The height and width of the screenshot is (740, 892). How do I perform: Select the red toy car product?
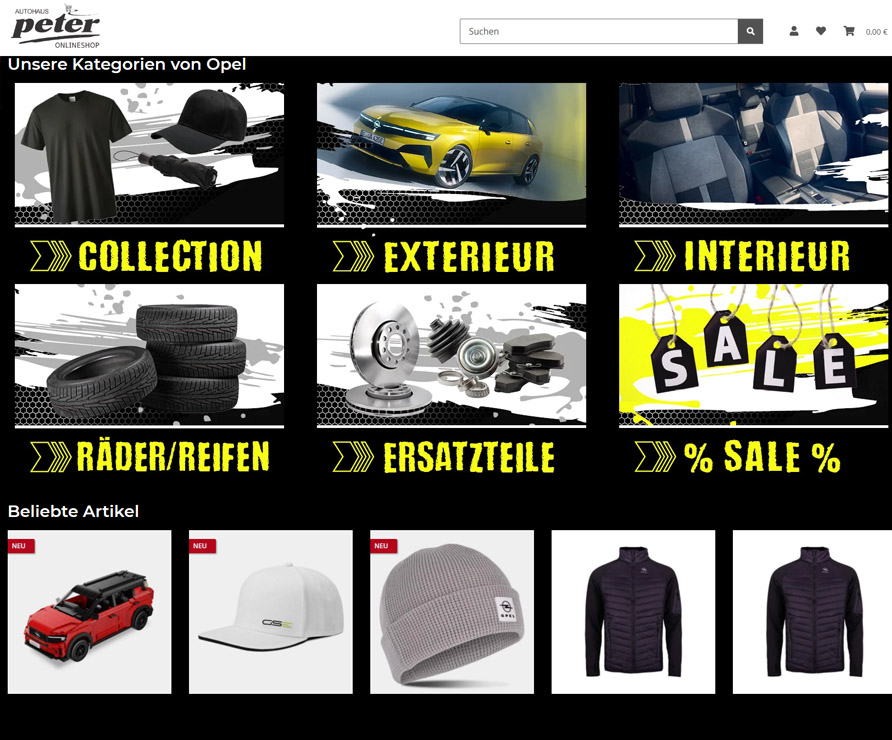[x=89, y=612]
